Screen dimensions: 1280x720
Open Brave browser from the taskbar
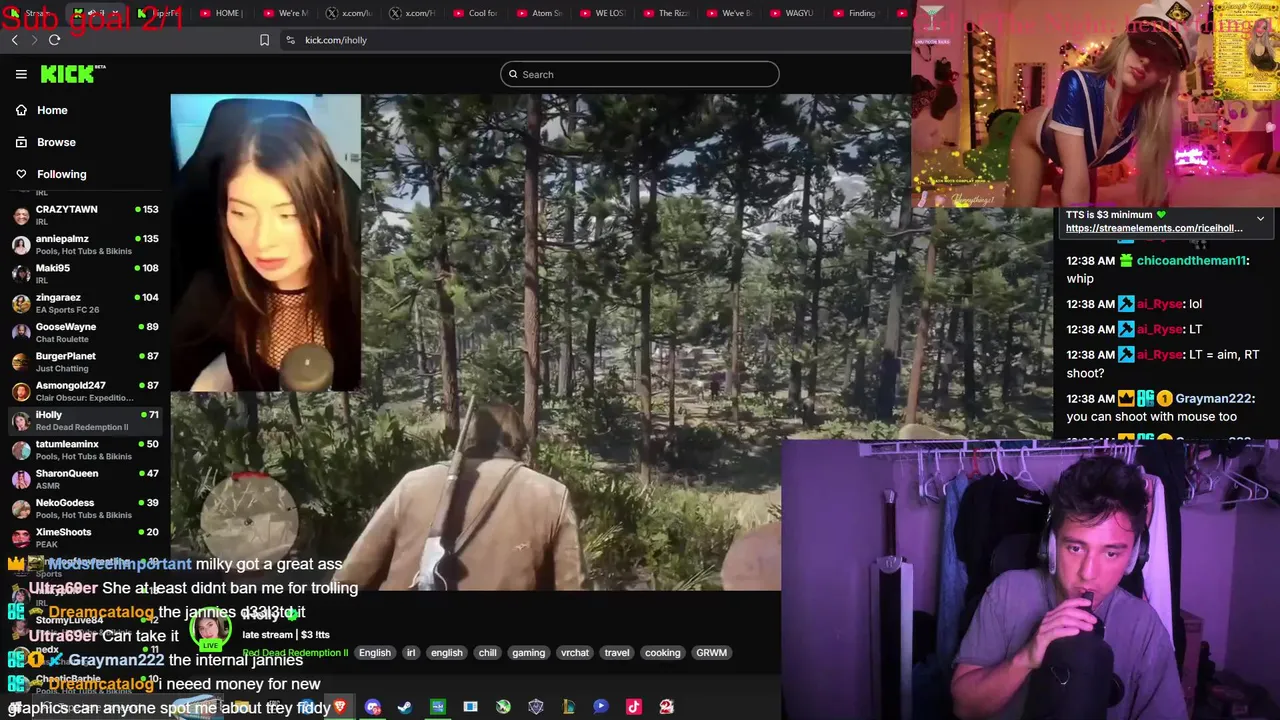(340, 707)
